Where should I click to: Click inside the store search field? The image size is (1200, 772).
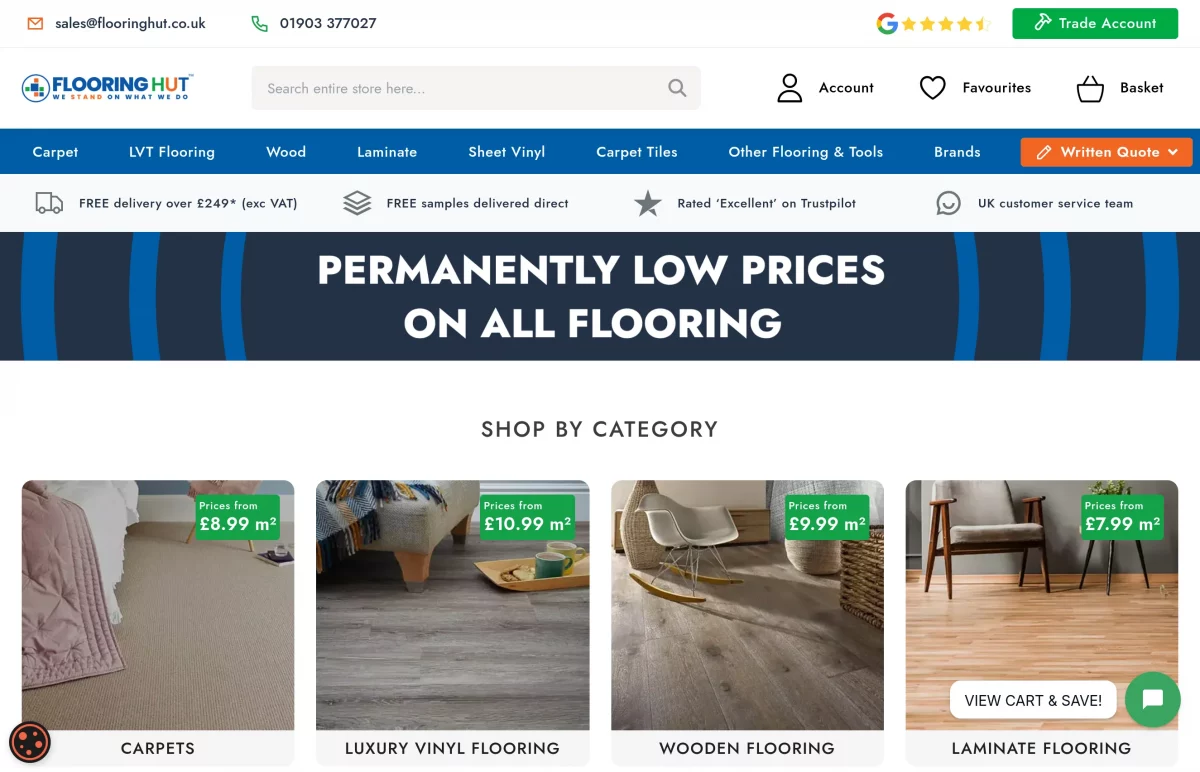coord(450,88)
